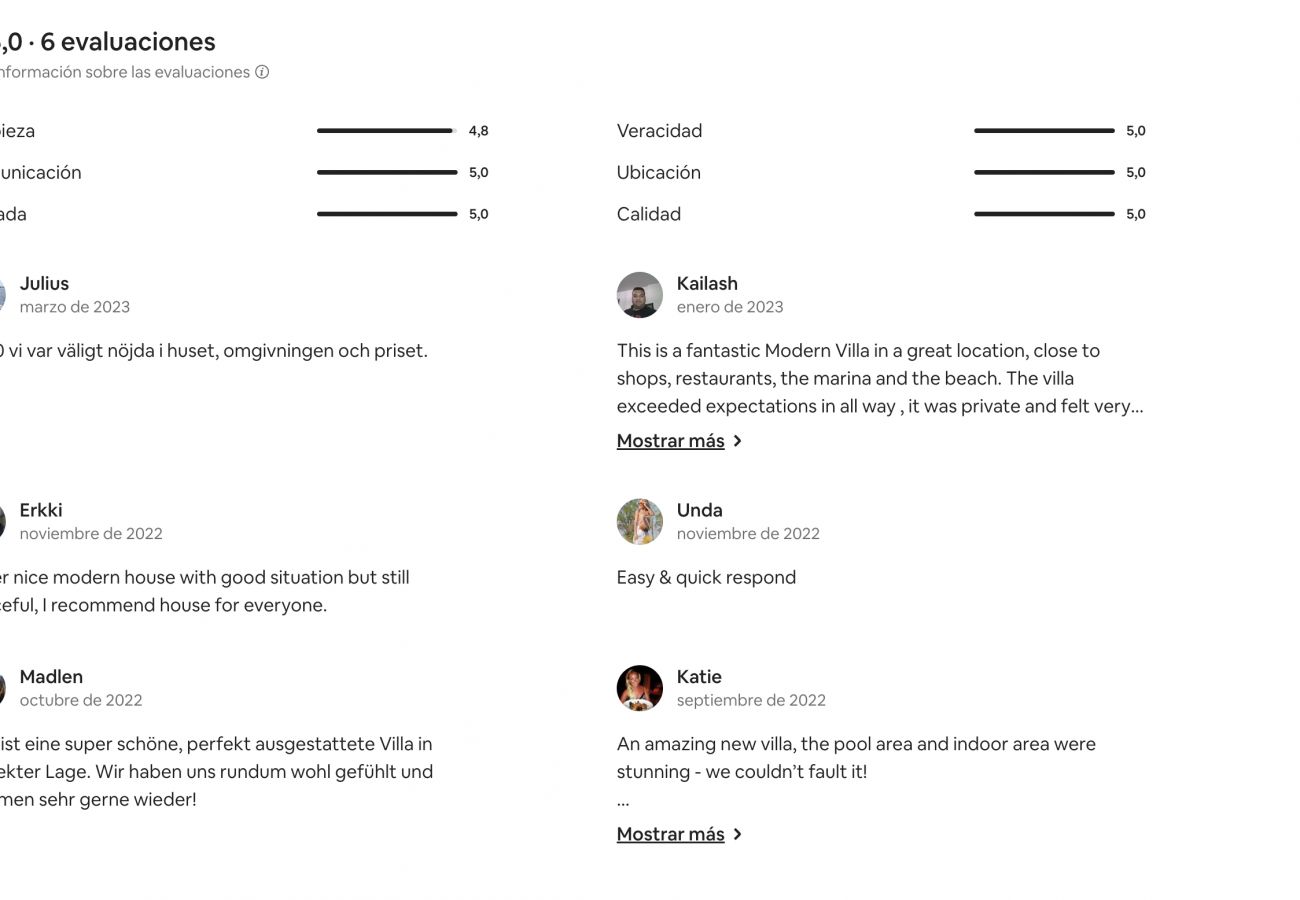The image size is (1300, 900).
Task: Open the reviewer name Julius
Action: (44, 284)
